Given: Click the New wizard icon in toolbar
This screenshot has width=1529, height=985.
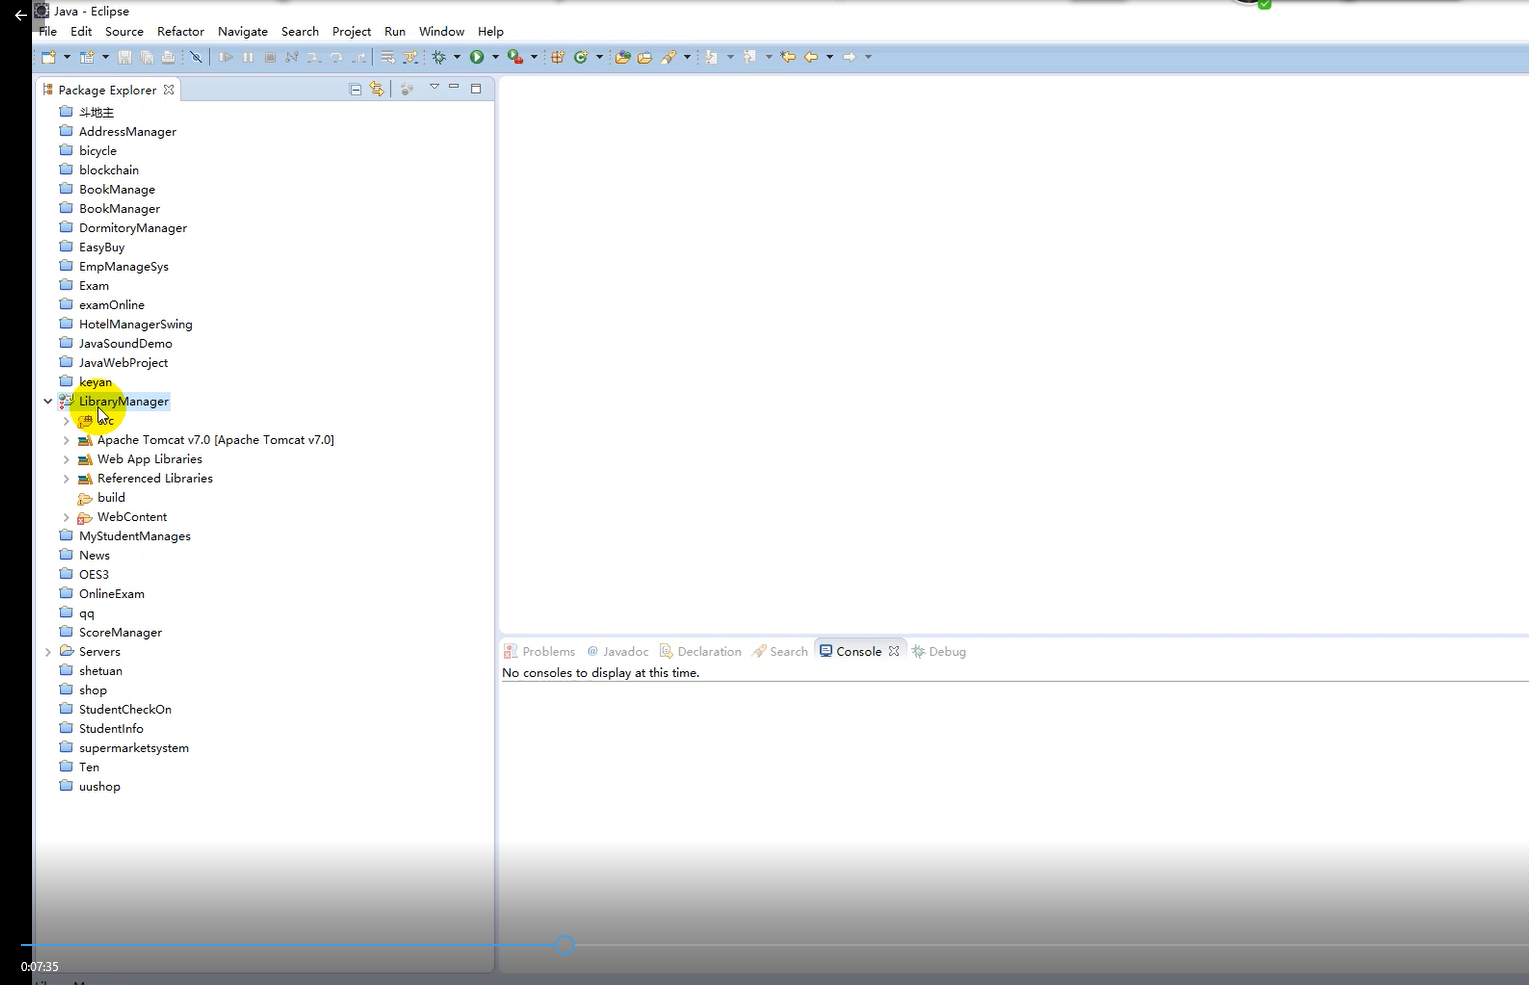Looking at the screenshot, I should tap(48, 57).
